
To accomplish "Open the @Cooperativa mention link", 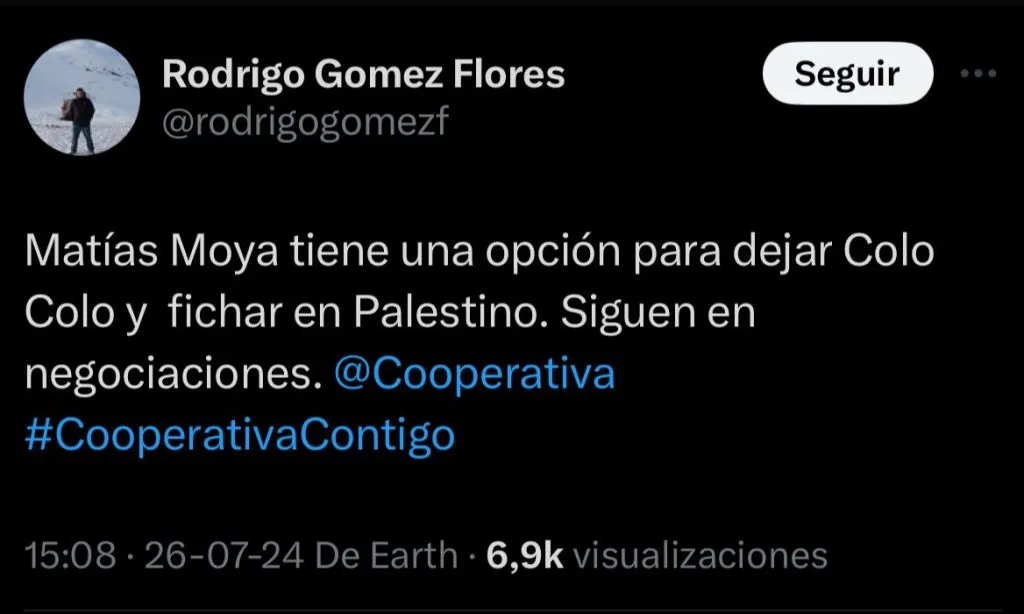I will pyautogui.click(x=474, y=374).
